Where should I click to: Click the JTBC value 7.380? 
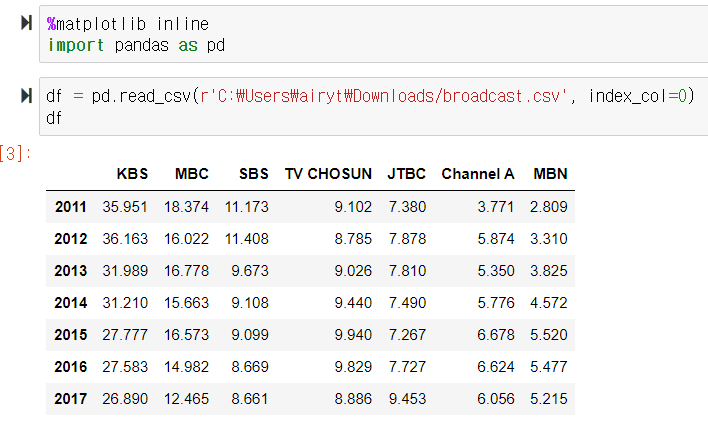pyautogui.click(x=407, y=207)
